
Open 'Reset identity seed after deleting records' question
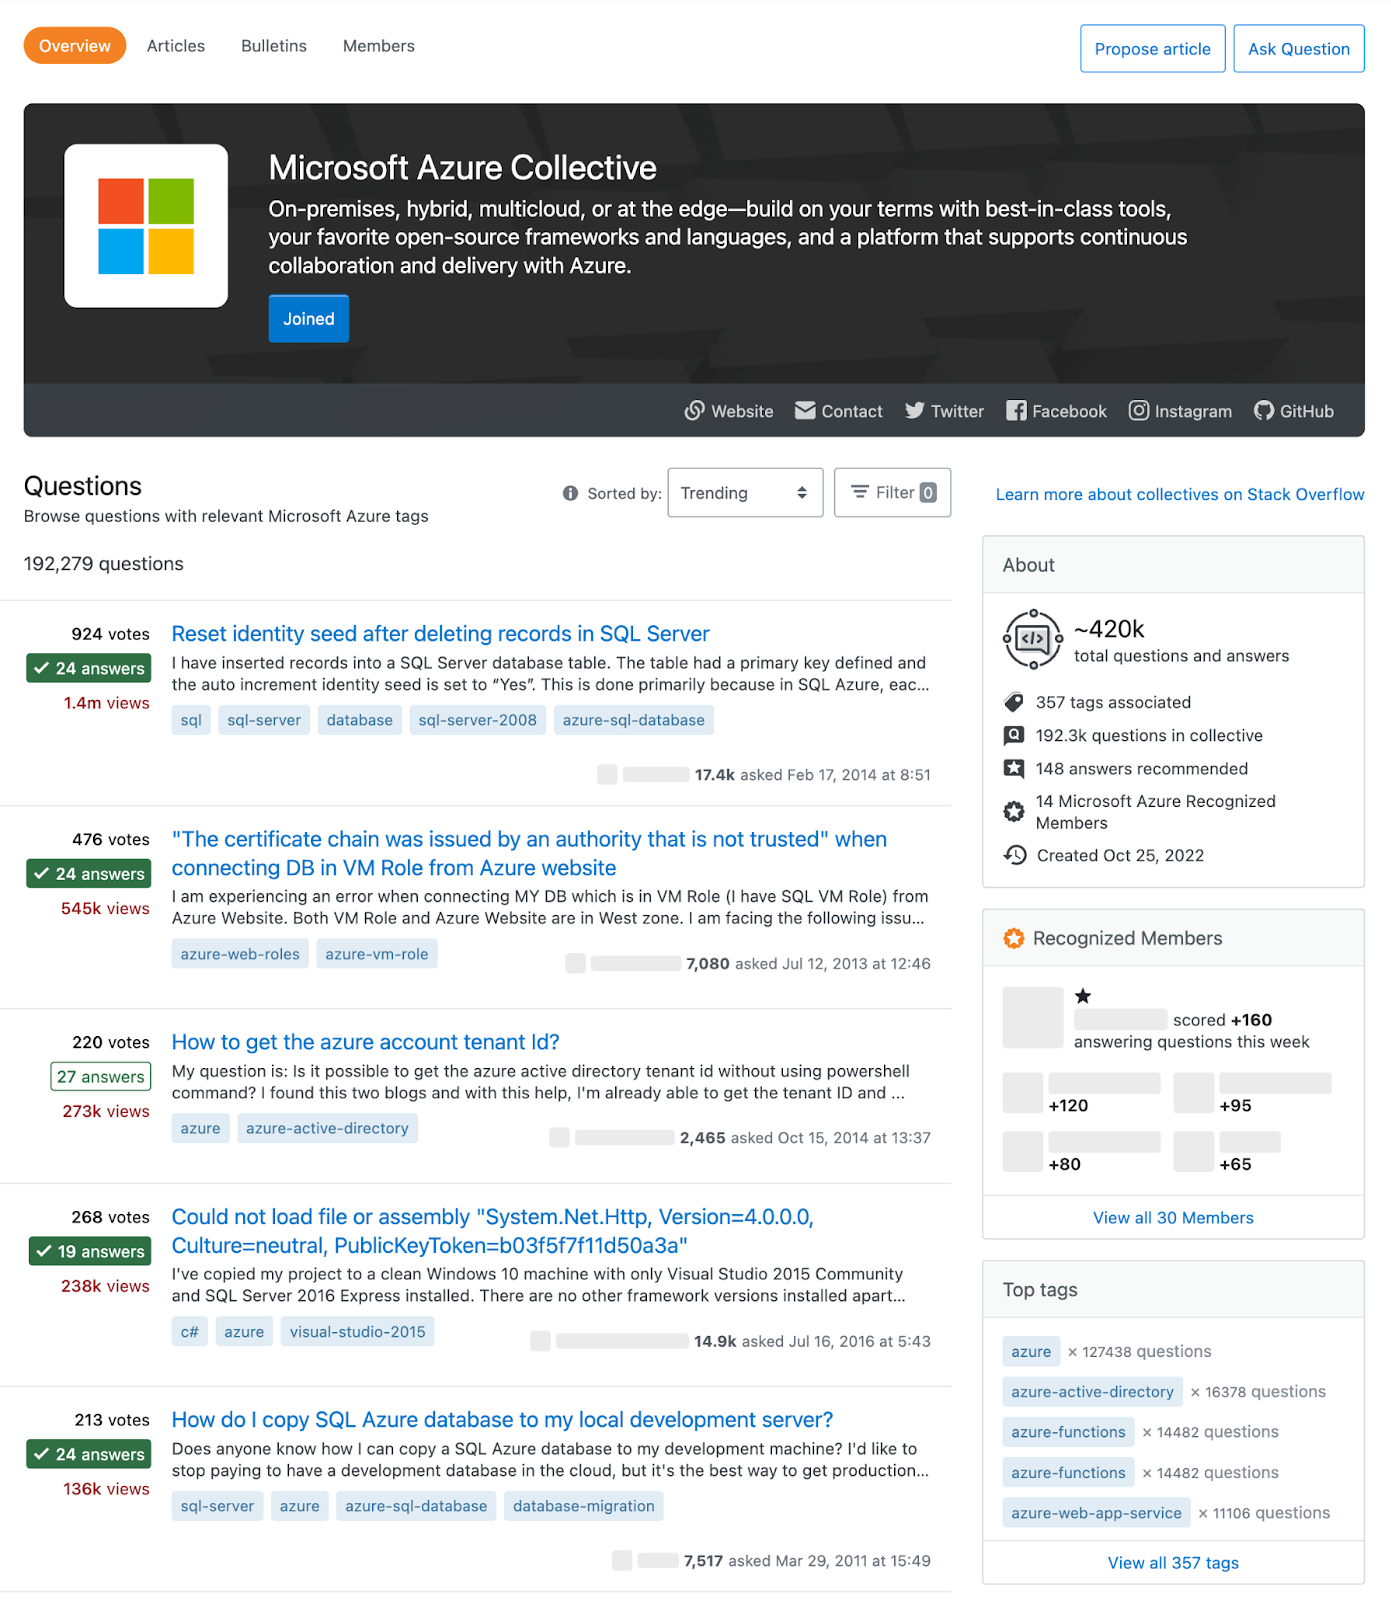[x=441, y=634]
